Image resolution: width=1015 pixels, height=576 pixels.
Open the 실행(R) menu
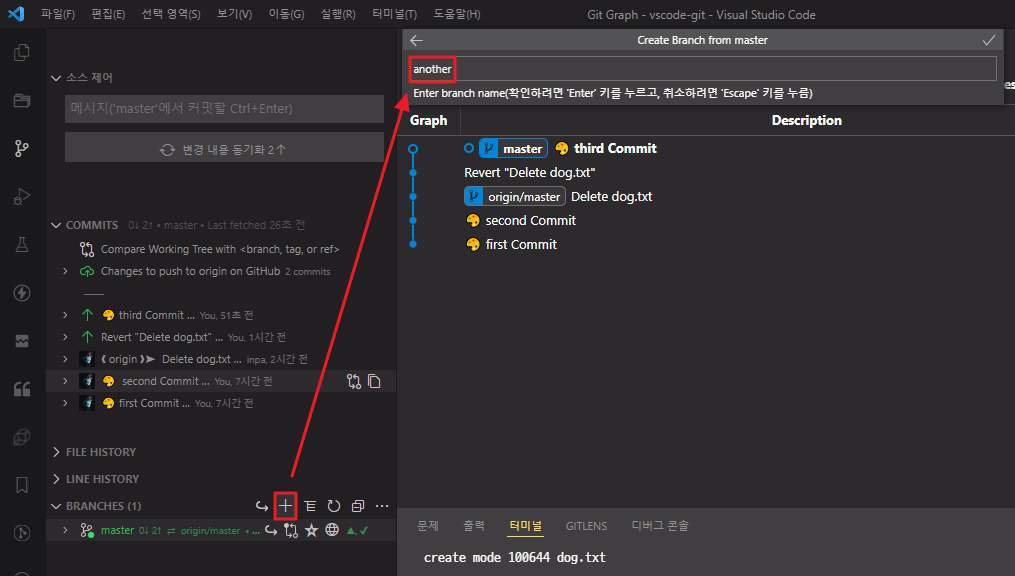(x=338, y=14)
